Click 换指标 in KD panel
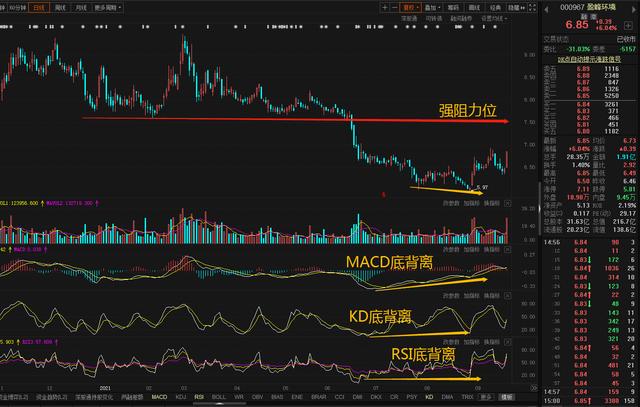The width and height of the screenshot is (640, 407). 491,295
